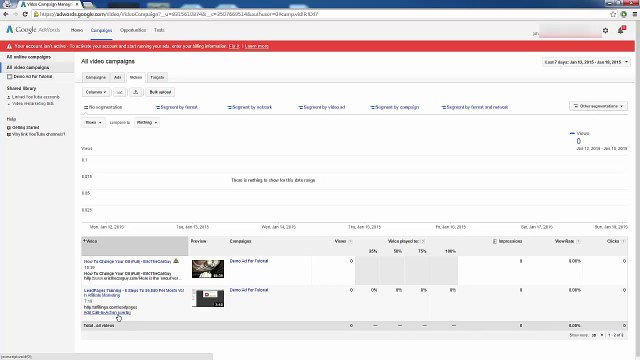Click the Views column help icon
Screen dimensions: 640x360
coord(350,241)
